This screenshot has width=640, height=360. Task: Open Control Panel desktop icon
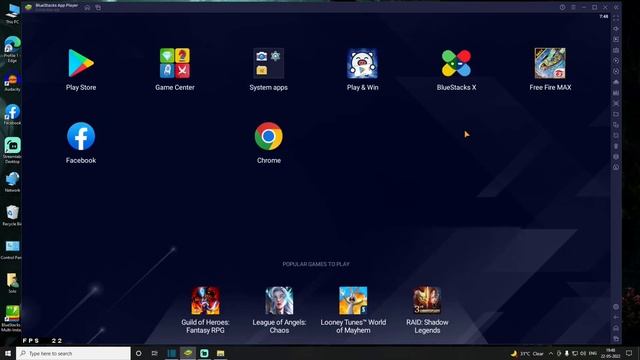(11, 249)
